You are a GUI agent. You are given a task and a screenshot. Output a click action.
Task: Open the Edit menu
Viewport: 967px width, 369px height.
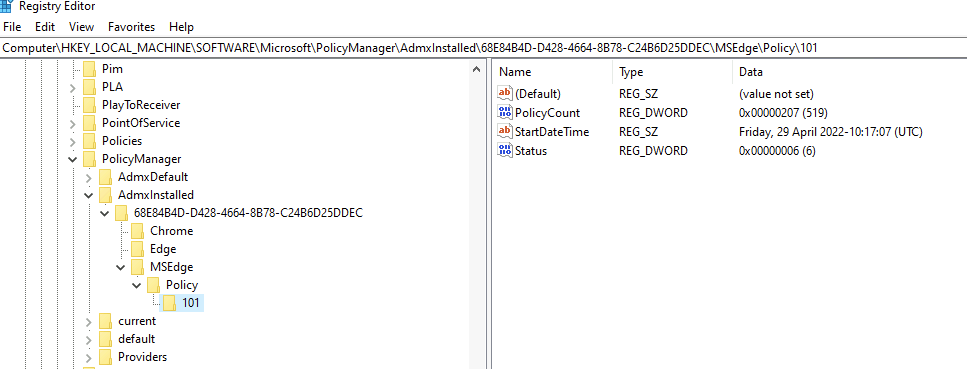45,27
